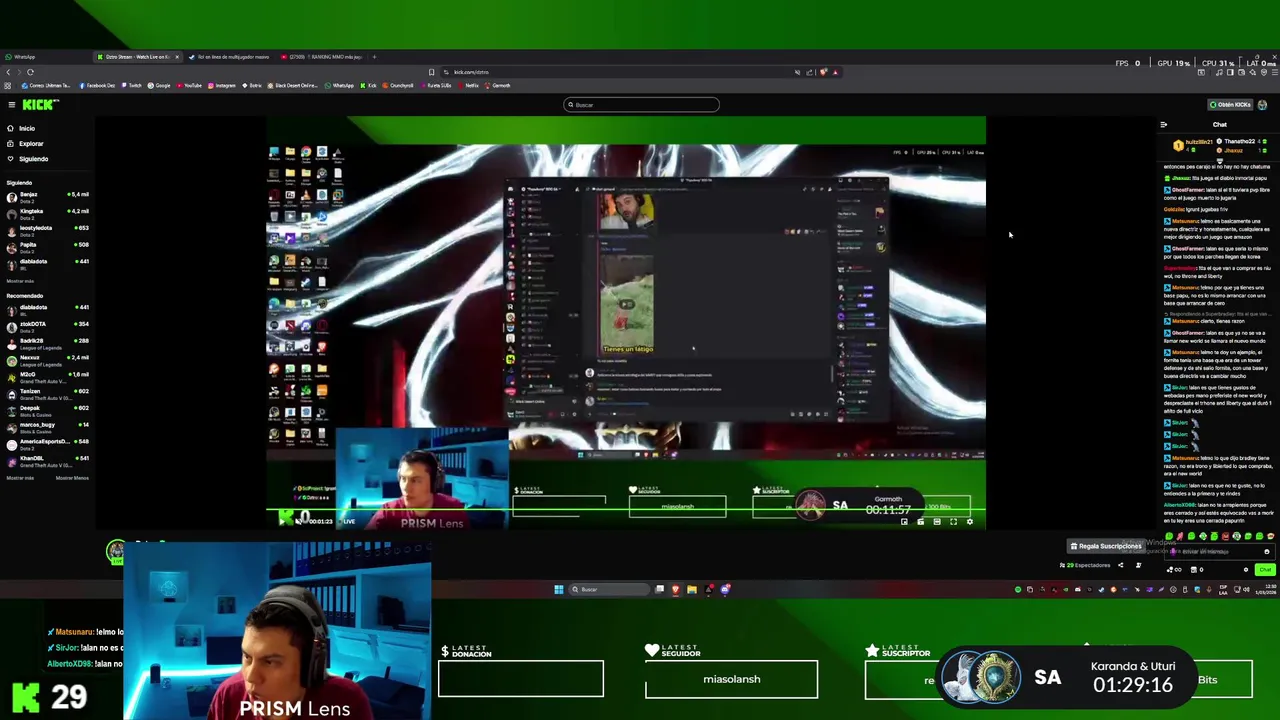Image resolution: width=1280 pixels, height=720 pixels.
Task: Click Regala Suscripciones button
Action: pos(1106,546)
